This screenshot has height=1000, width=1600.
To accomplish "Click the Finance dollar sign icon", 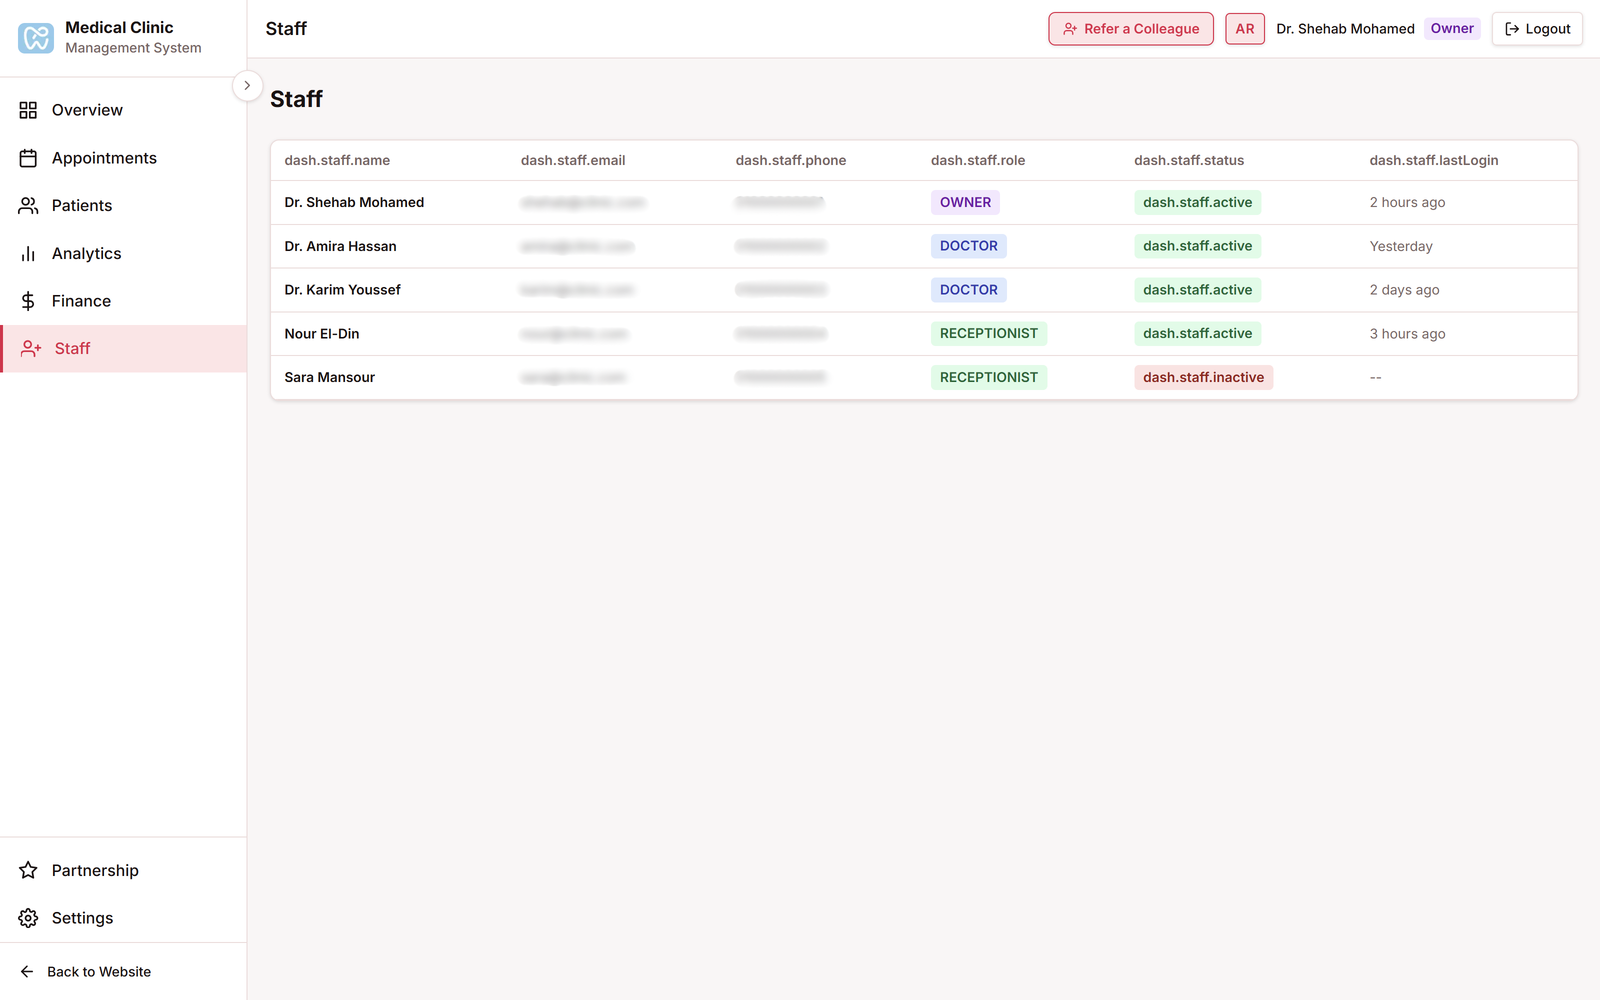I will (28, 301).
